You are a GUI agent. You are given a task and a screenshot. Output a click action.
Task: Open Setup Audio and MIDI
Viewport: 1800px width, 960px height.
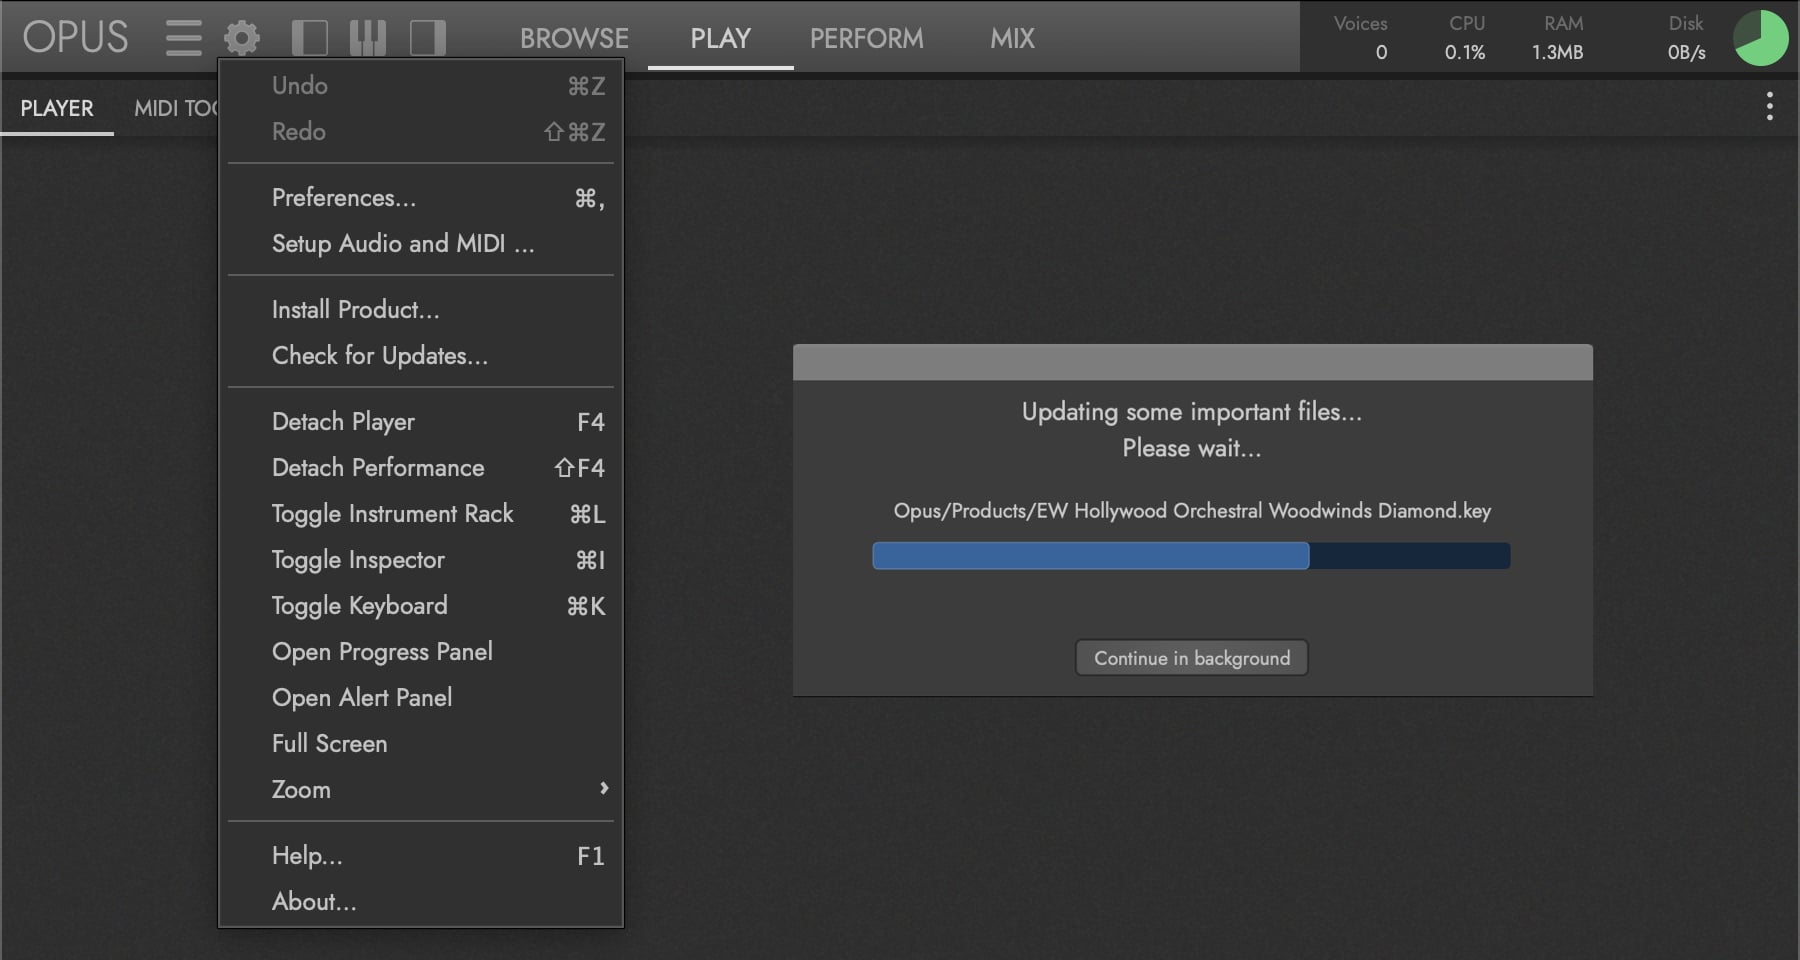point(421,244)
